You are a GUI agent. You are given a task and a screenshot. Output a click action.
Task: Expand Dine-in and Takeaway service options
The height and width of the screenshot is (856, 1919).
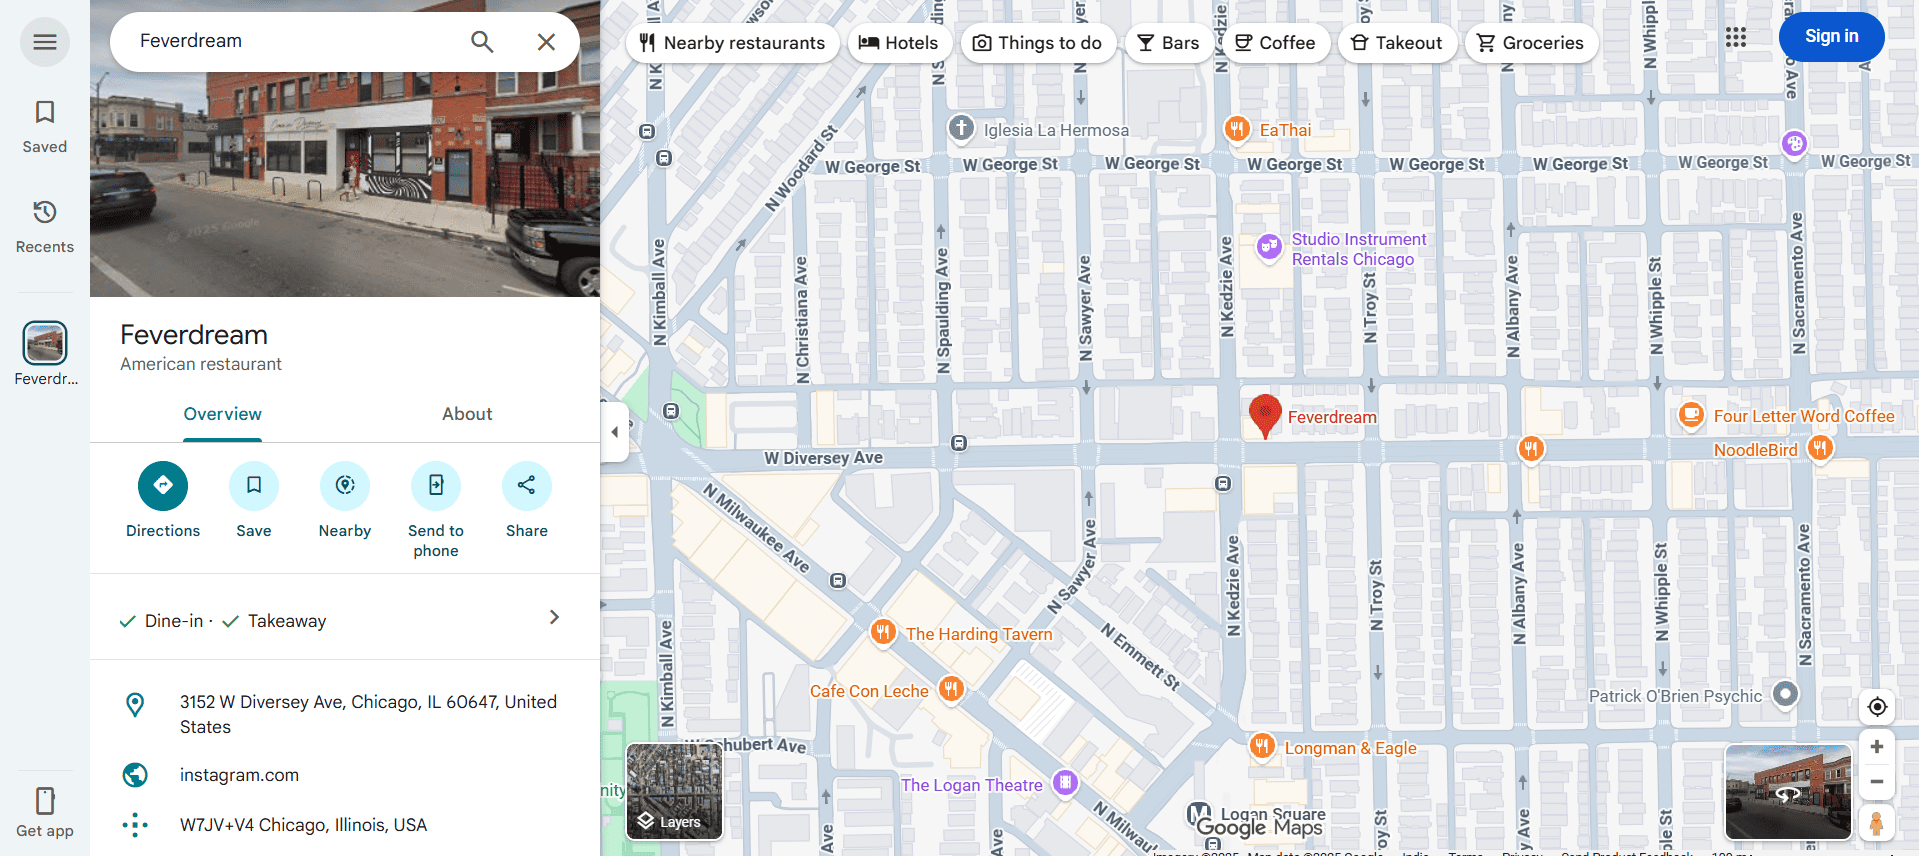[554, 618]
